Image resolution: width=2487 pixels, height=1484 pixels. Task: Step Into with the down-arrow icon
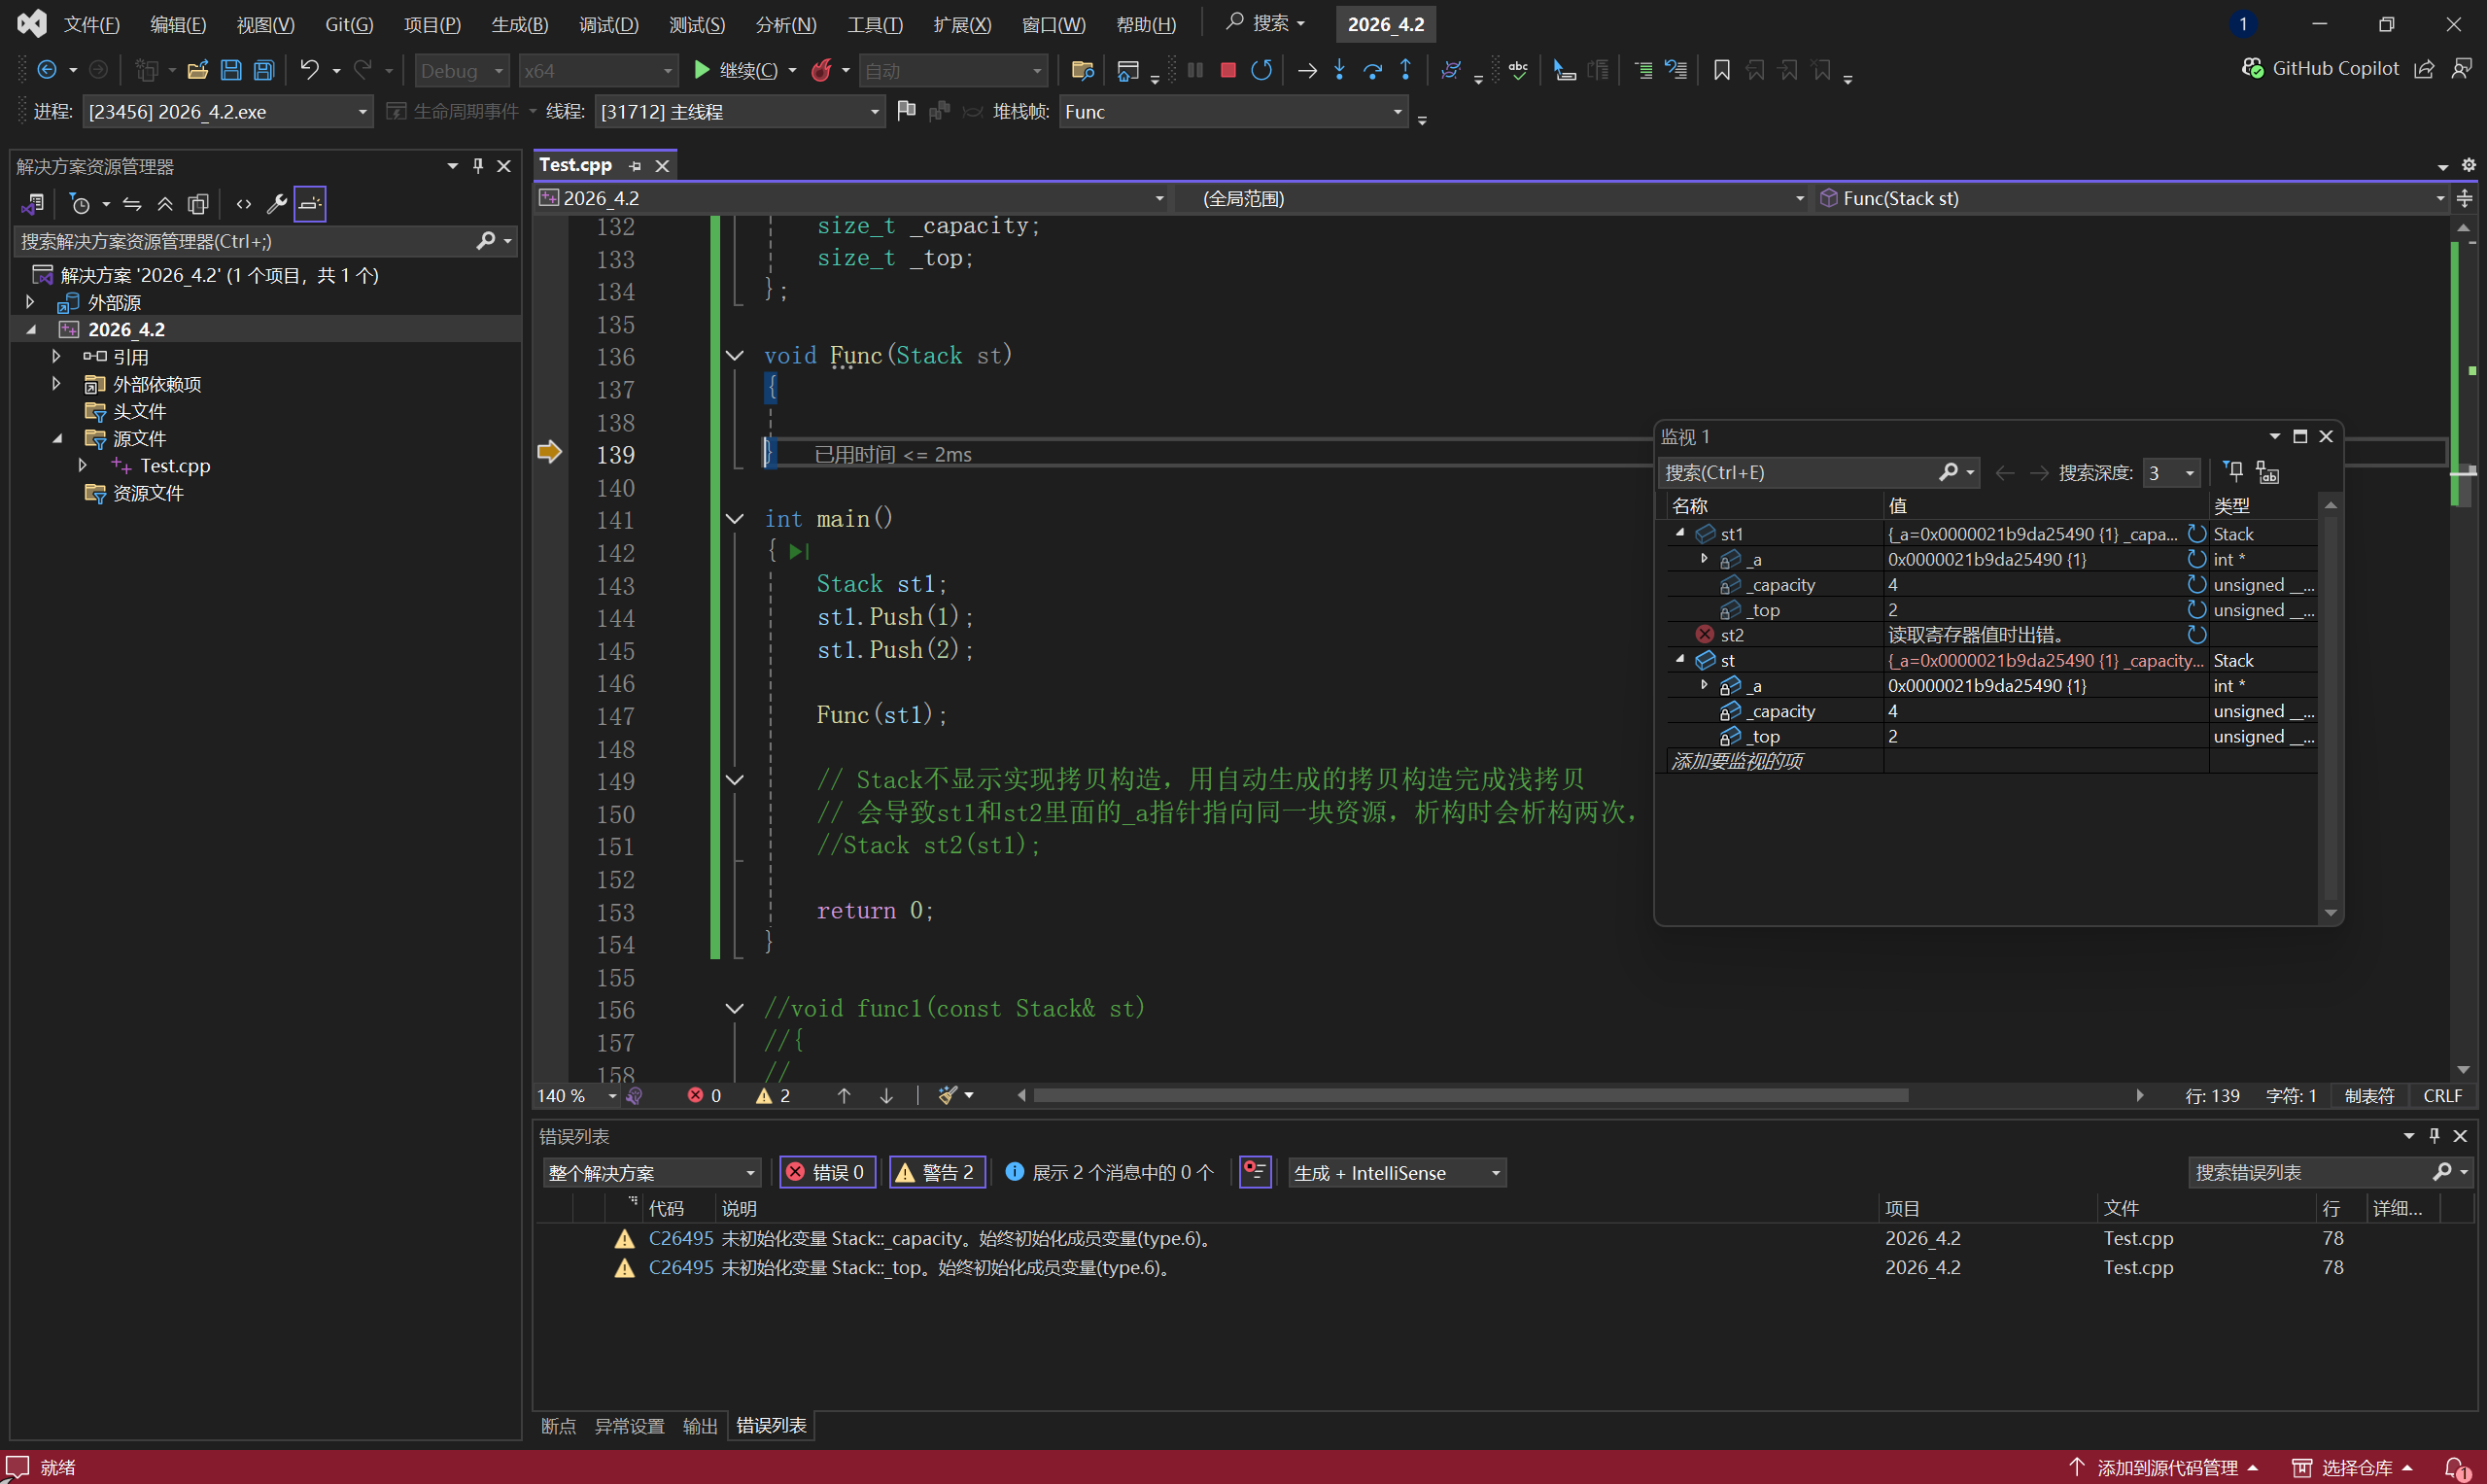tap(1340, 70)
